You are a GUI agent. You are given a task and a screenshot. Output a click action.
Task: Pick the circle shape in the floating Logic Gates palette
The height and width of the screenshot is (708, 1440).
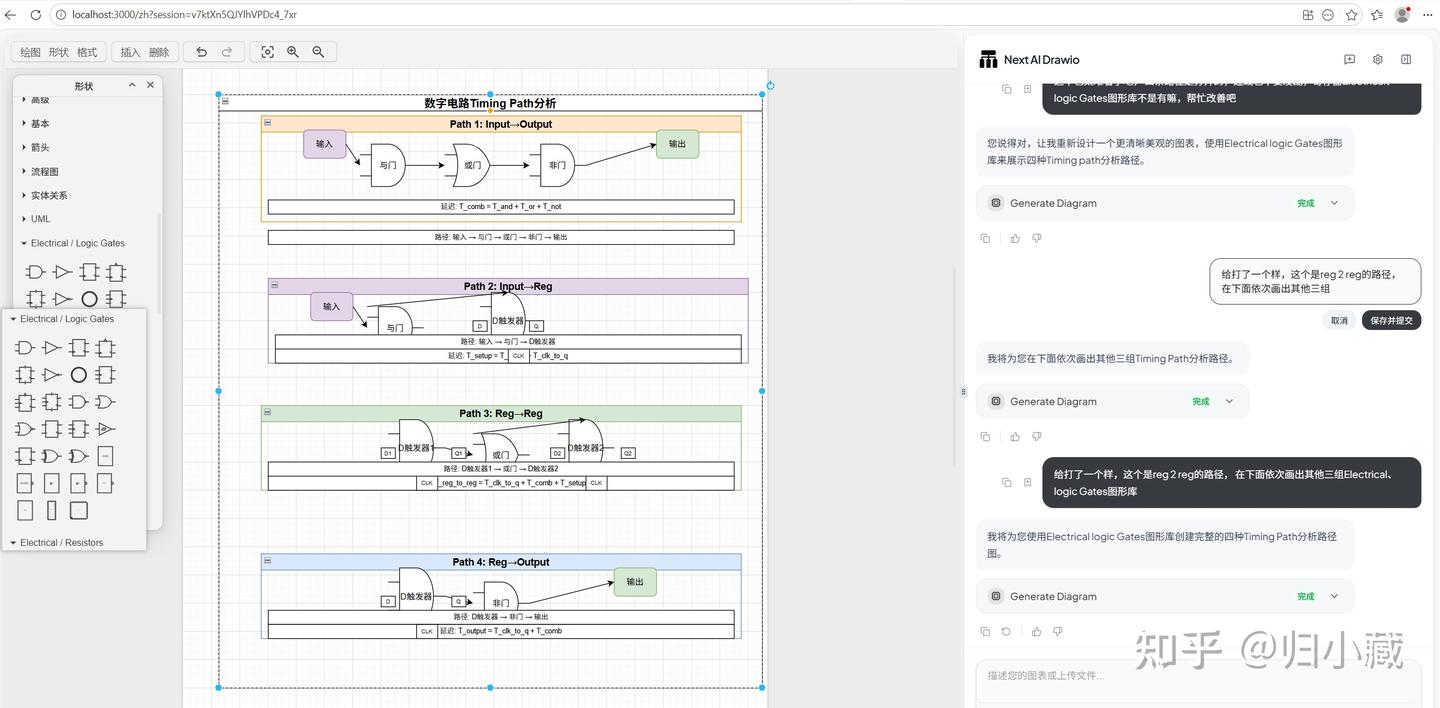point(78,375)
